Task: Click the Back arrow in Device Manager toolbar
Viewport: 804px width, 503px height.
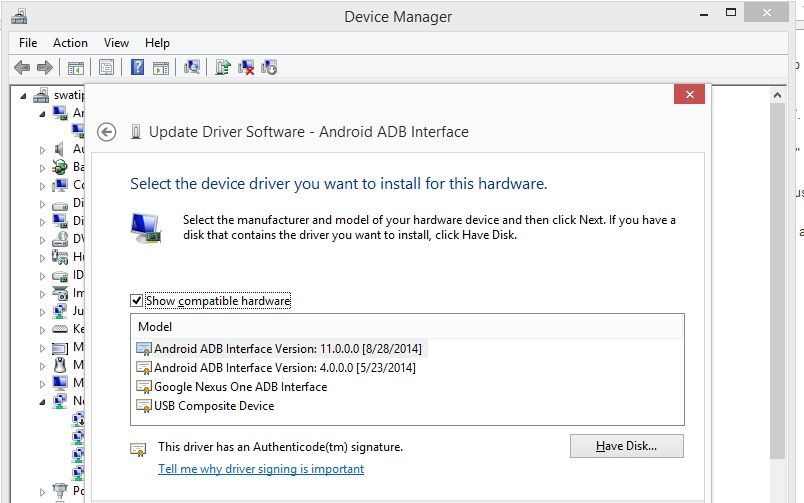Action: 21,68
